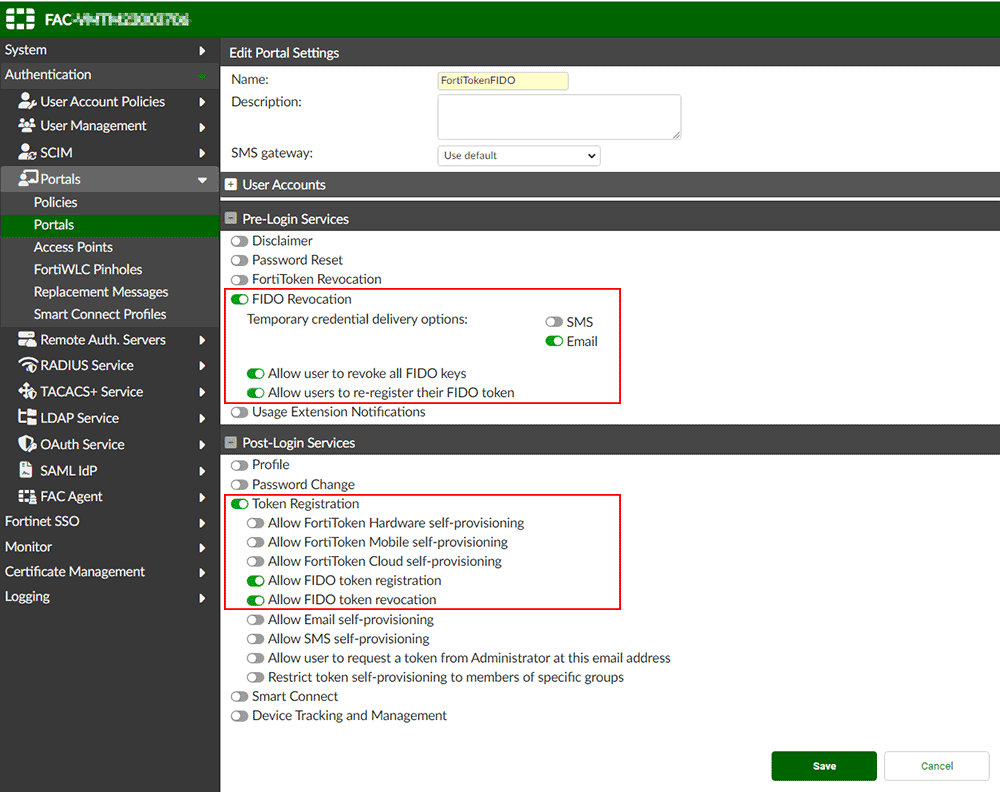Expand the Monitor menu
Image resolution: width=1000 pixels, height=792 pixels.
click(109, 547)
